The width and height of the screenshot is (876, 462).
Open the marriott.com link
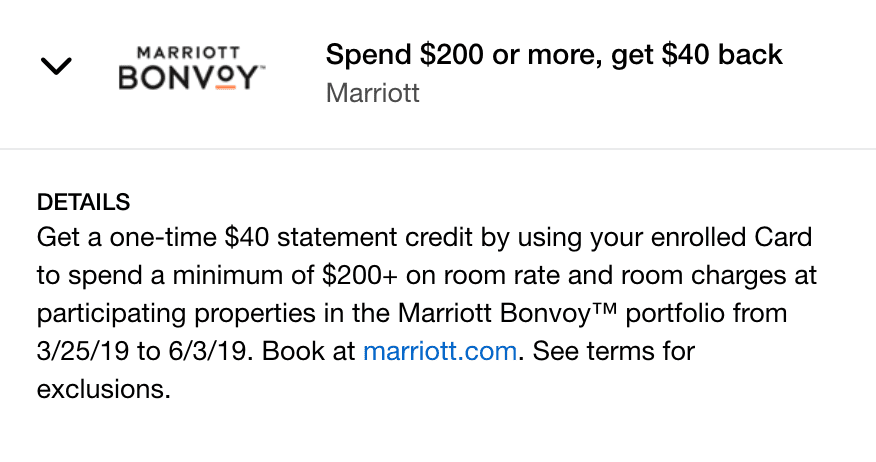click(440, 351)
